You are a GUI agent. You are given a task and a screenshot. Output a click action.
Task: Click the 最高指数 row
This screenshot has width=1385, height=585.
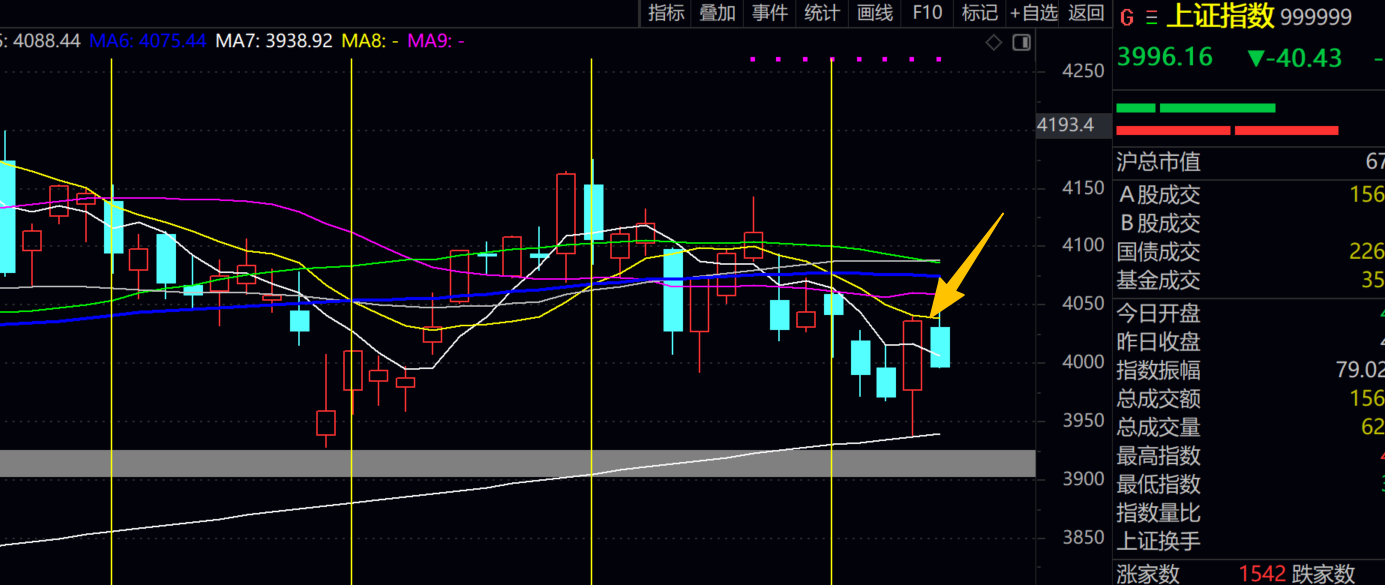coord(1249,457)
